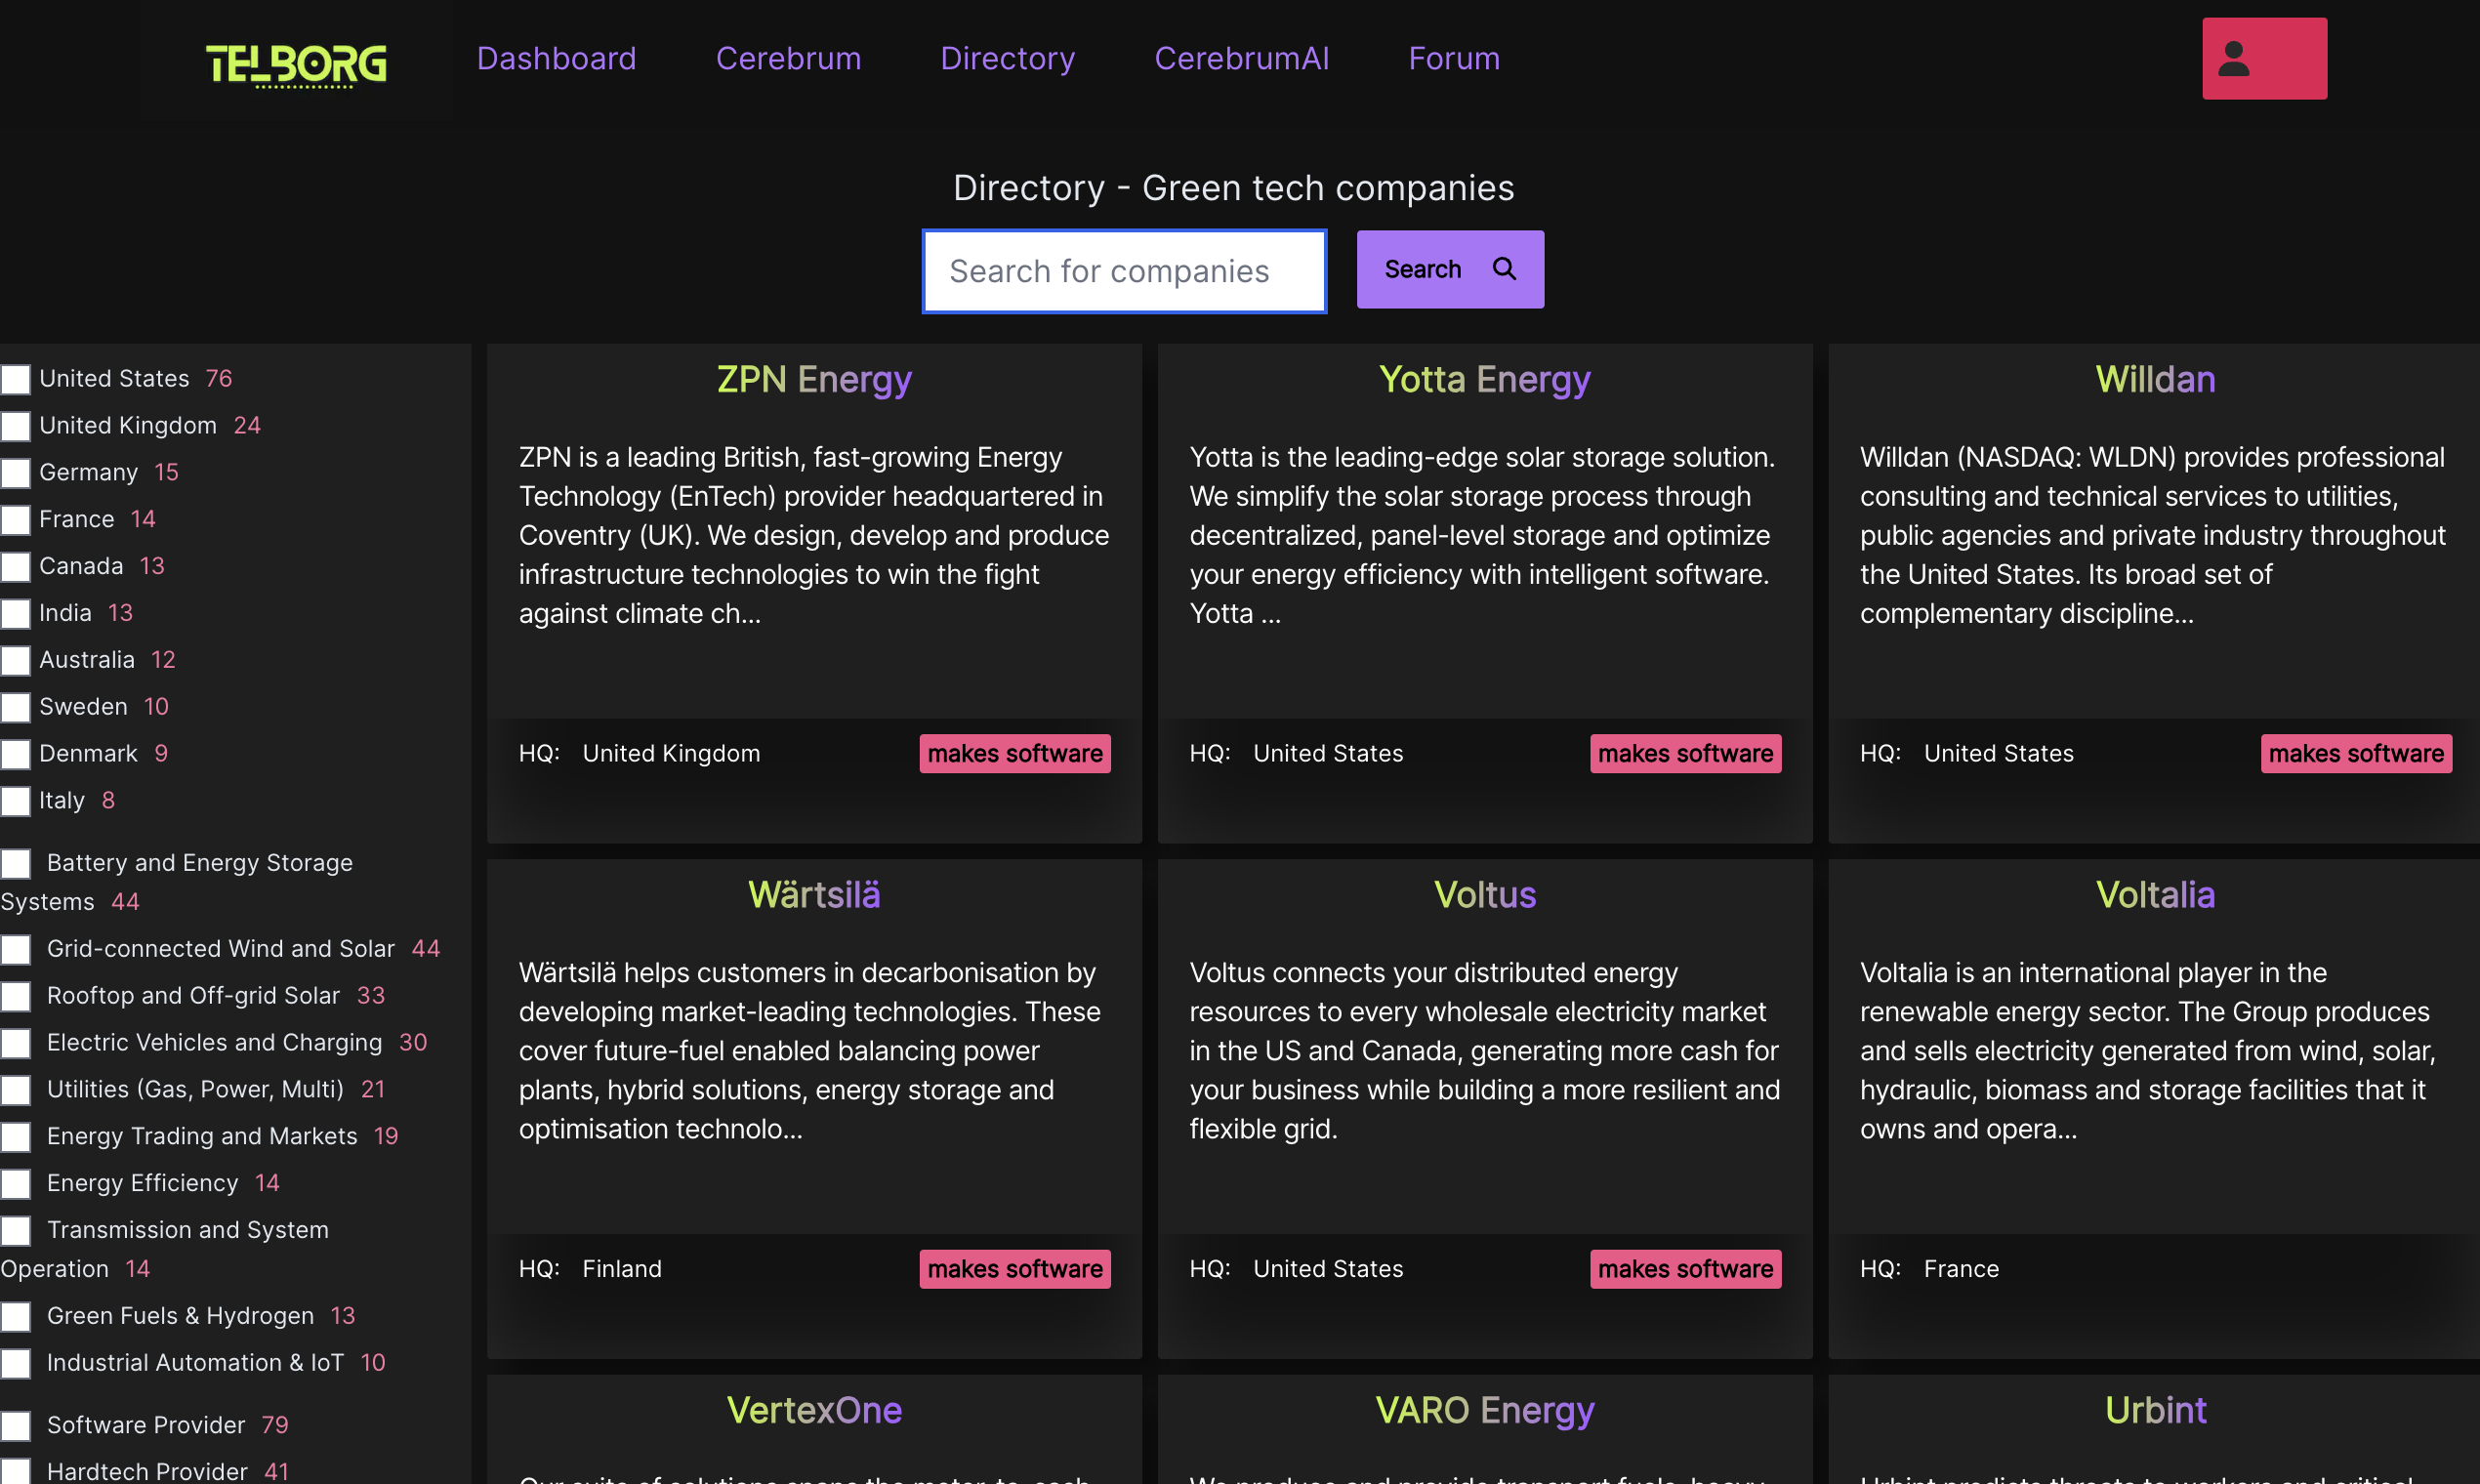
Task: Open the Urbint company title
Action: [x=2155, y=1410]
